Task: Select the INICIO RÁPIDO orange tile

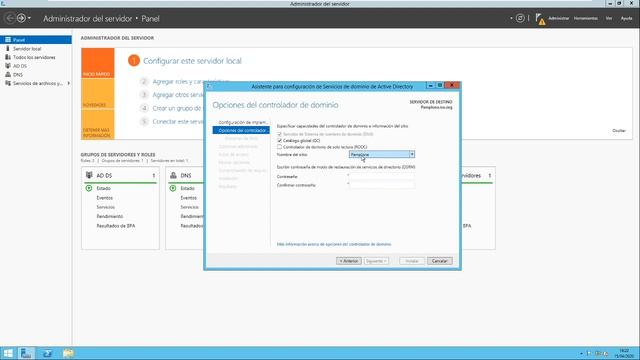Action: (98, 63)
